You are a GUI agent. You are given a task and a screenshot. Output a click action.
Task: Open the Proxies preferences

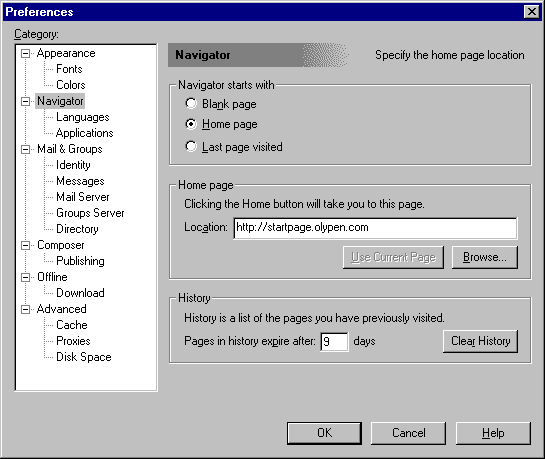[x=73, y=341]
